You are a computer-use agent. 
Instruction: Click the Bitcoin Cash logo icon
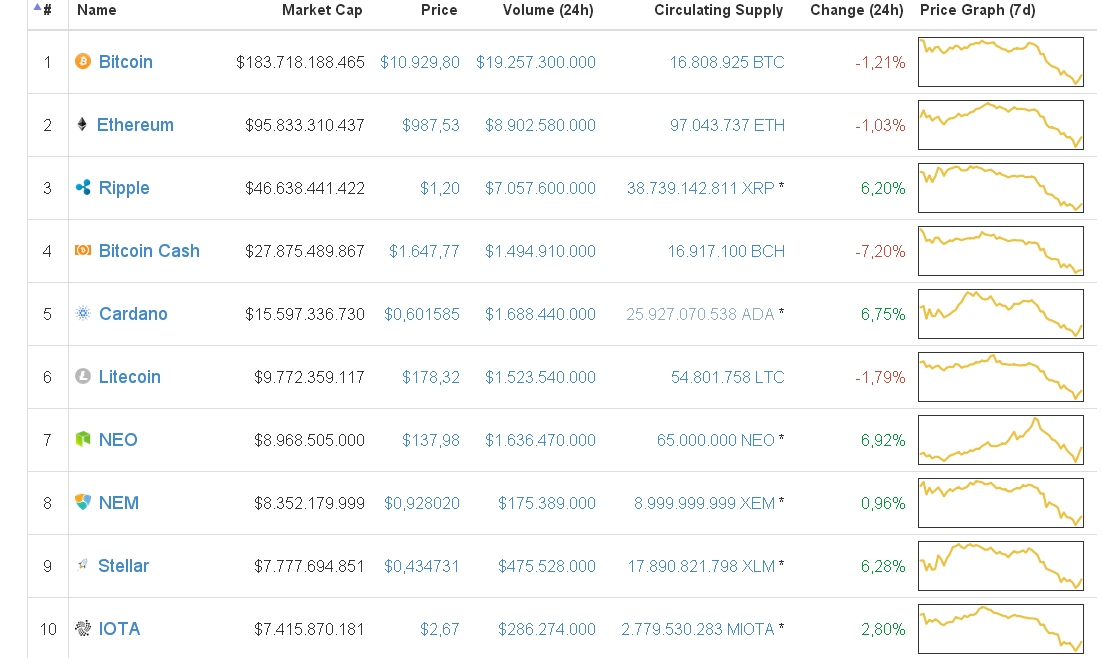pyautogui.click(x=83, y=250)
